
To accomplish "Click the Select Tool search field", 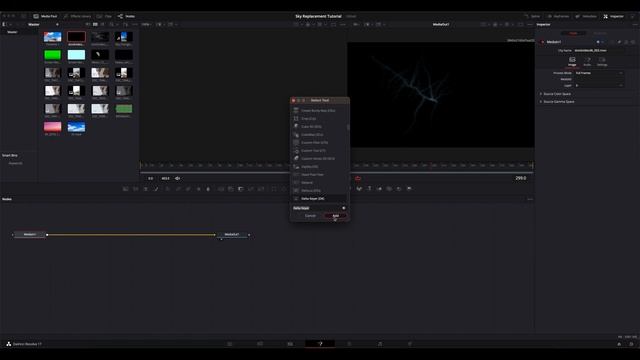I will pos(316,208).
